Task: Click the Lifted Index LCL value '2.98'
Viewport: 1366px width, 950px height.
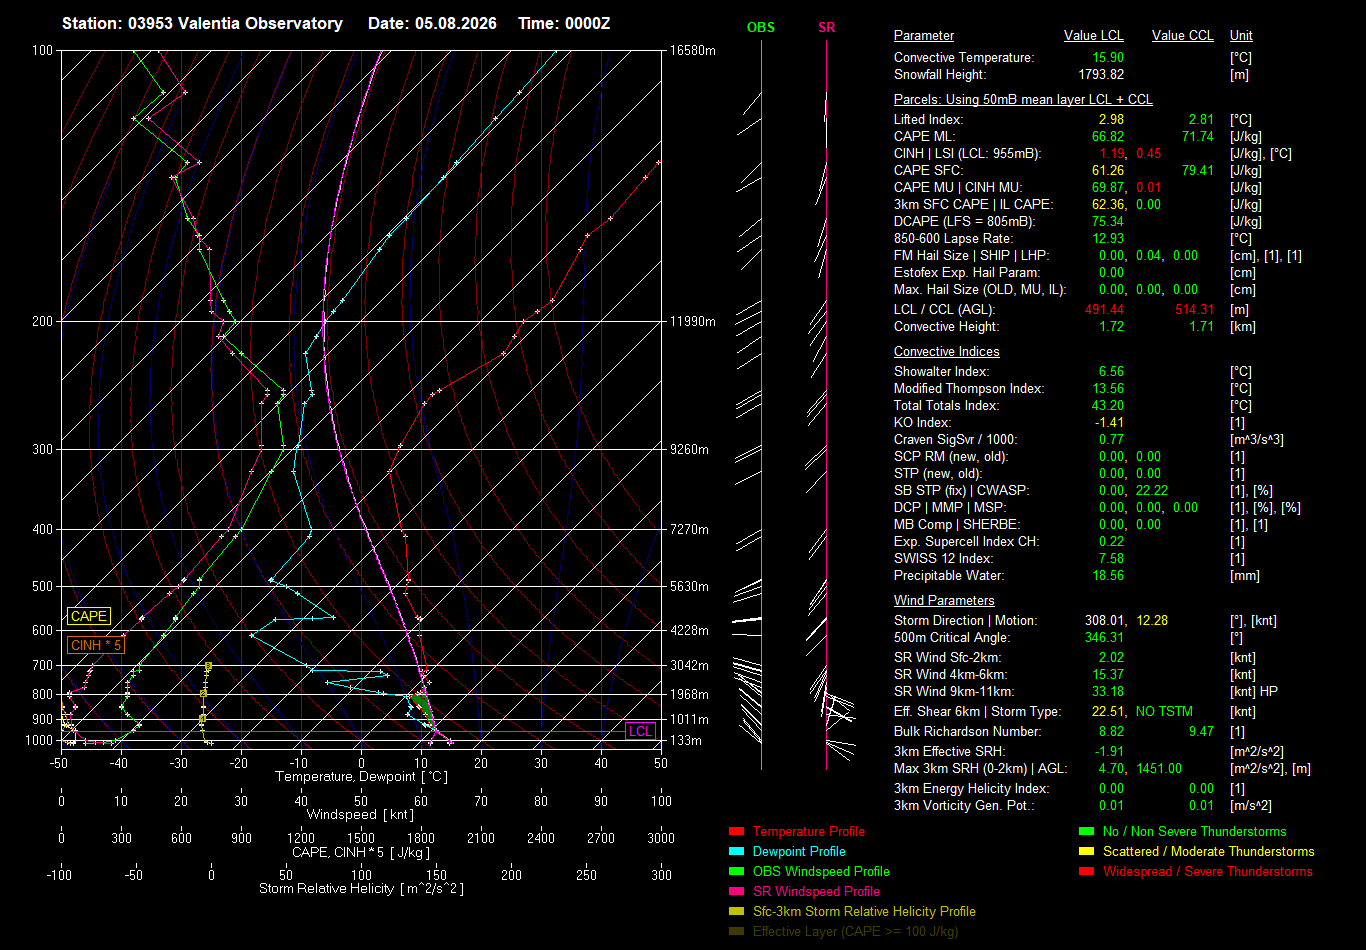Action: click(1111, 120)
